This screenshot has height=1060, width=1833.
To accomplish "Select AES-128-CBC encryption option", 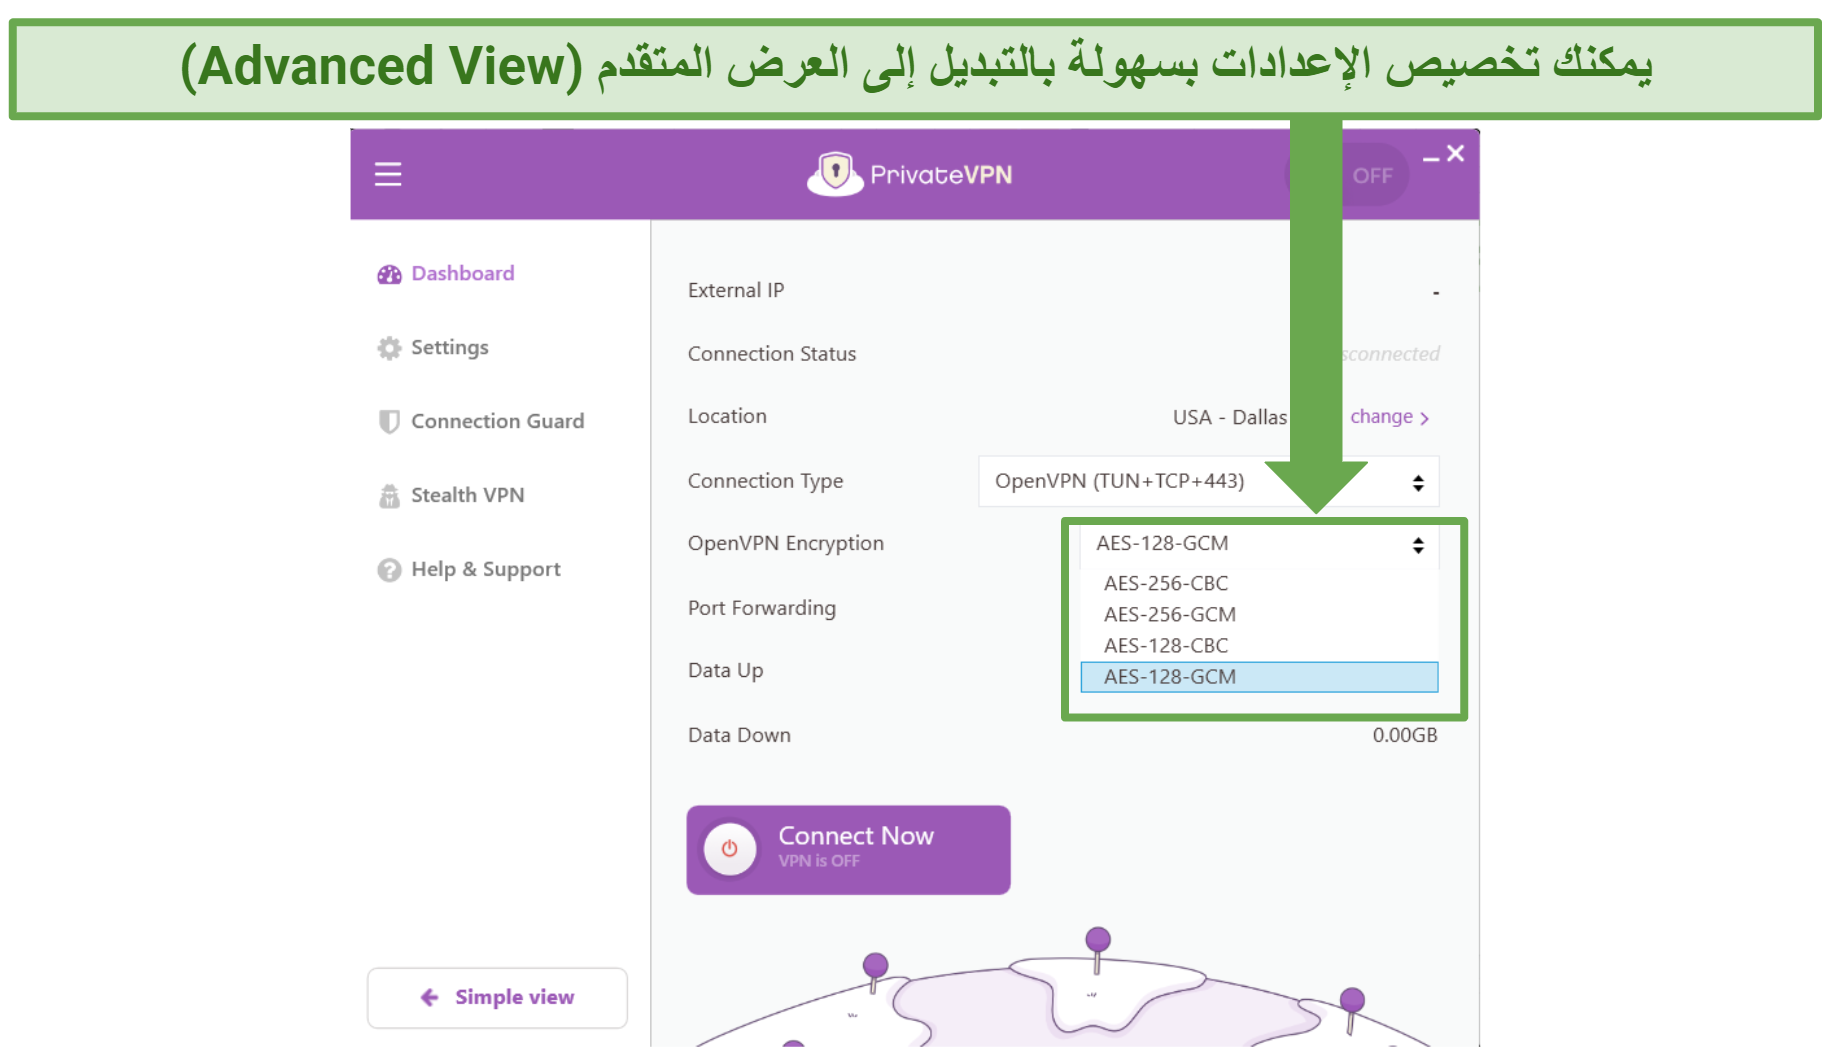I will (x=1259, y=645).
